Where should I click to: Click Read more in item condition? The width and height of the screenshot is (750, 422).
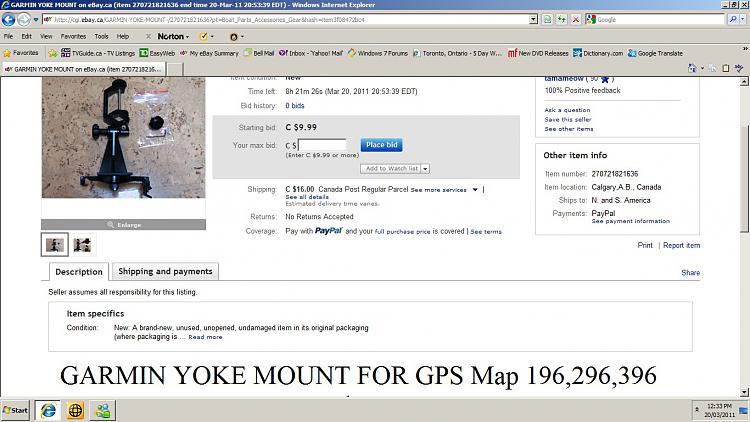205,337
